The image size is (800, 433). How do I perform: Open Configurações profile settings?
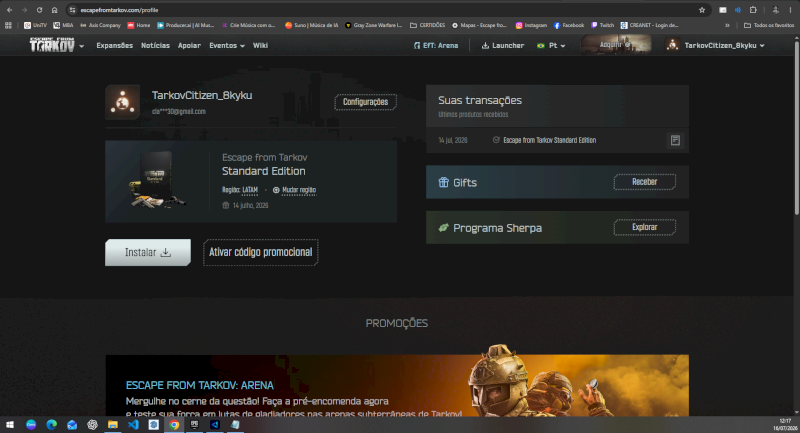point(365,102)
